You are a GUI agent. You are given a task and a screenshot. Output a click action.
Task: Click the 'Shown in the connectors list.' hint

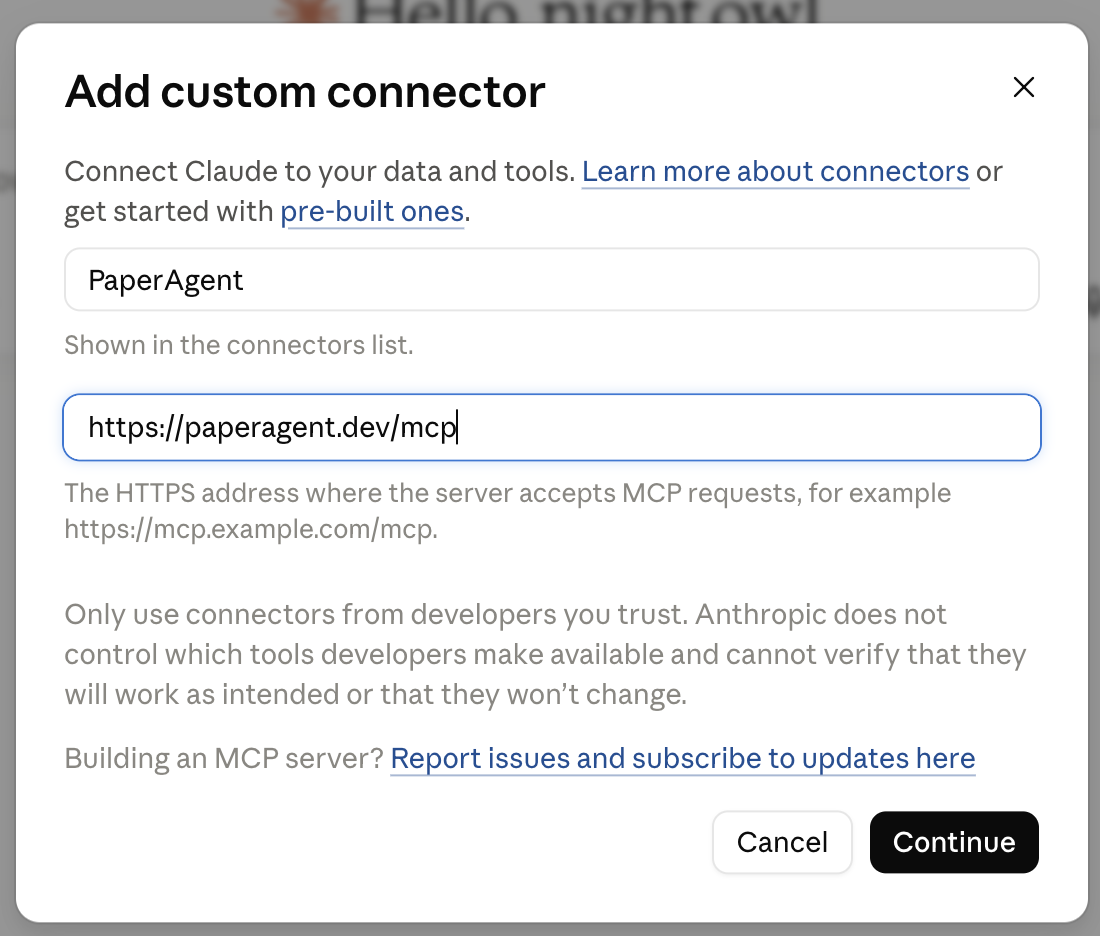[x=239, y=345]
